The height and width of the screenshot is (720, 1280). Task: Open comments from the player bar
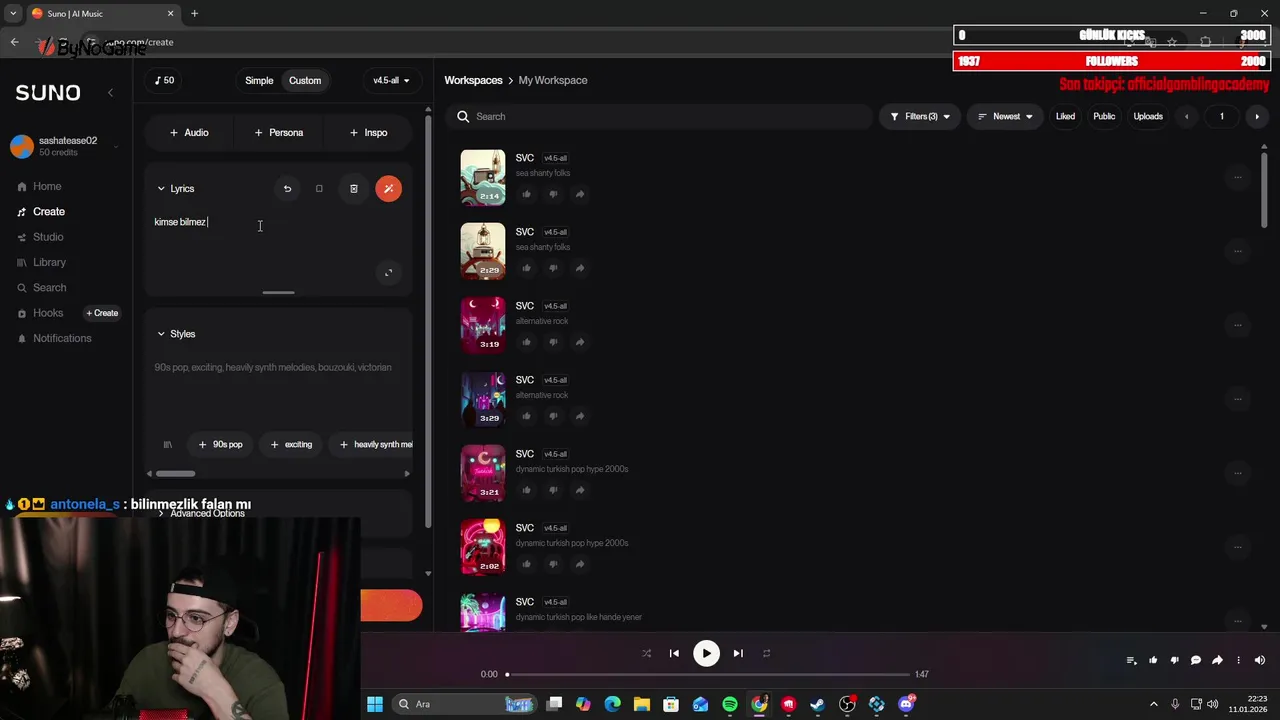coord(1195,660)
